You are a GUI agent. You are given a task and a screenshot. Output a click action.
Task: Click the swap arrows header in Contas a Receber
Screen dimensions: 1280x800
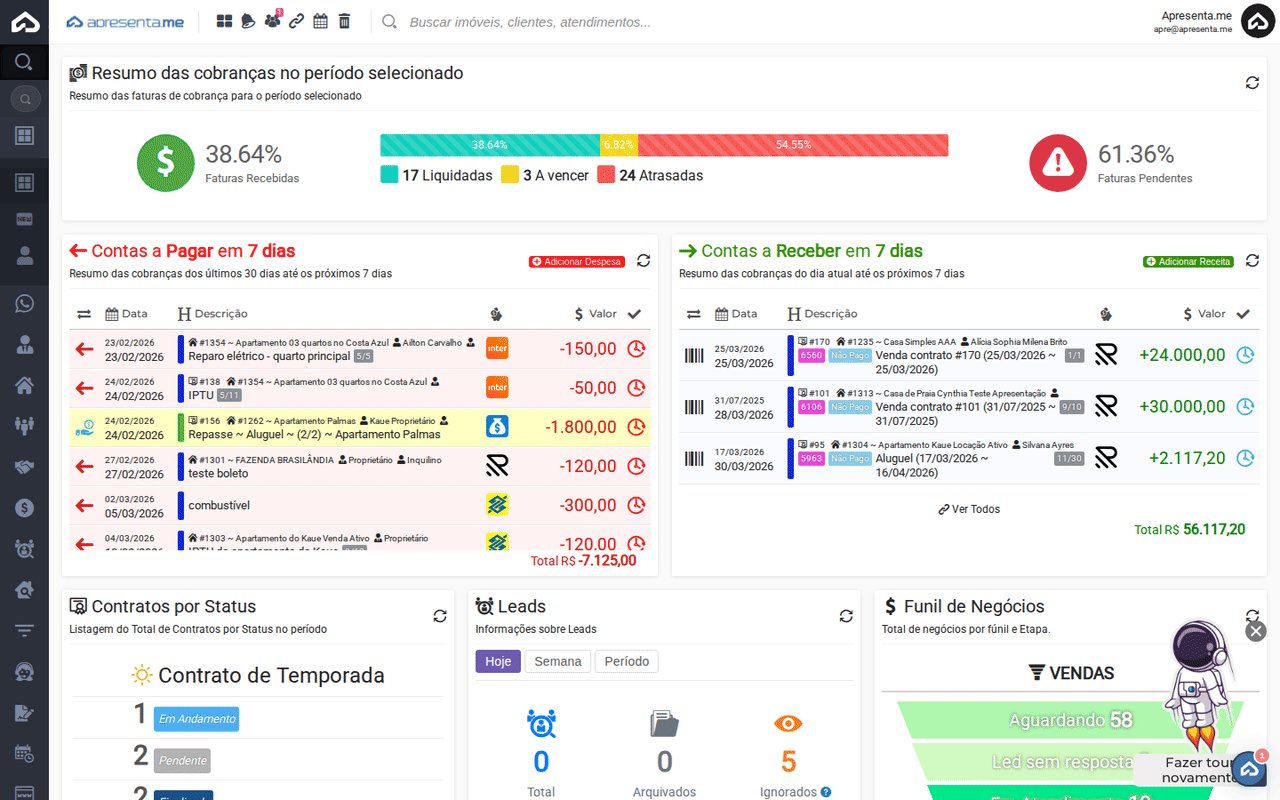click(x=693, y=314)
